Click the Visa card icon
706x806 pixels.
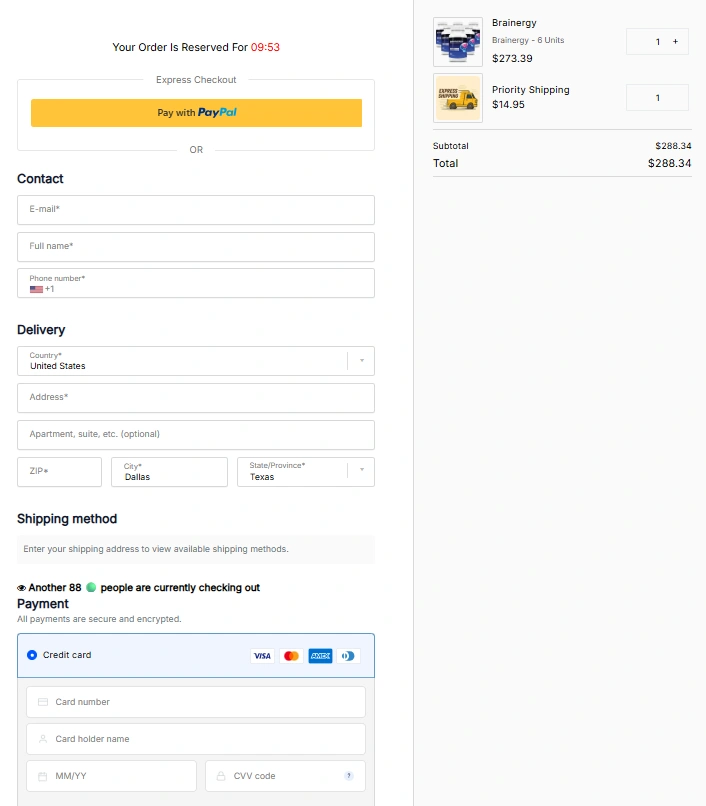tap(261, 656)
